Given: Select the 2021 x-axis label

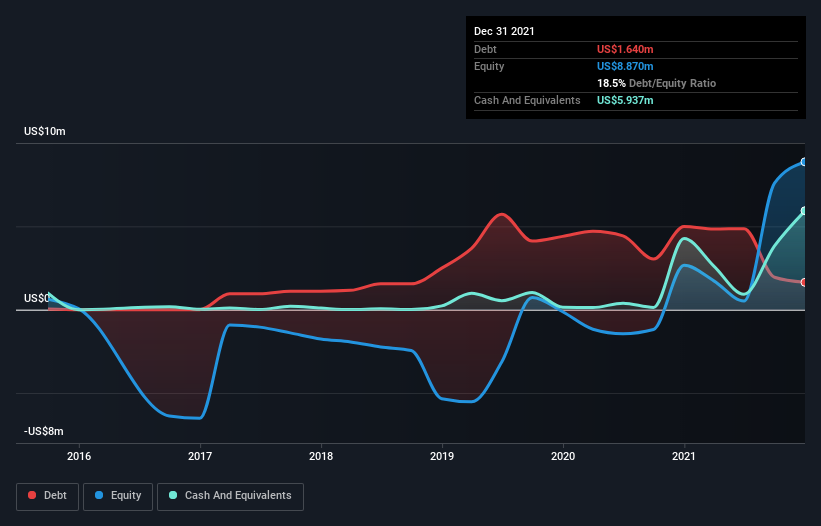Looking at the screenshot, I should [684, 456].
